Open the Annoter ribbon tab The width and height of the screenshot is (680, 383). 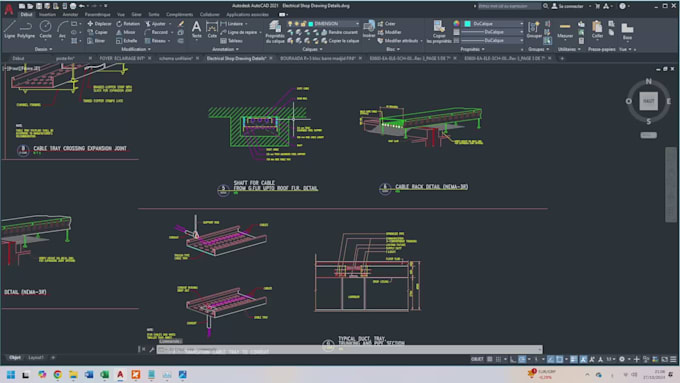[x=70, y=14]
